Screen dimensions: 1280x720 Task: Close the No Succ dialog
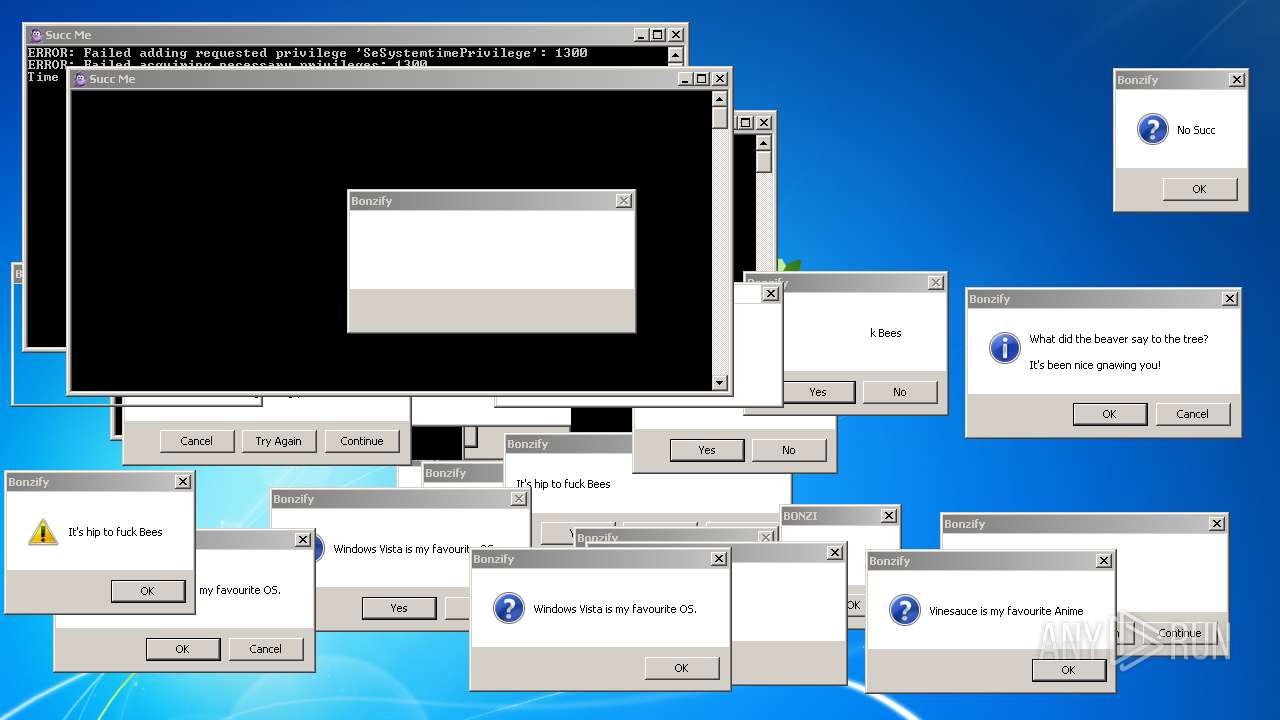(x=1237, y=80)
